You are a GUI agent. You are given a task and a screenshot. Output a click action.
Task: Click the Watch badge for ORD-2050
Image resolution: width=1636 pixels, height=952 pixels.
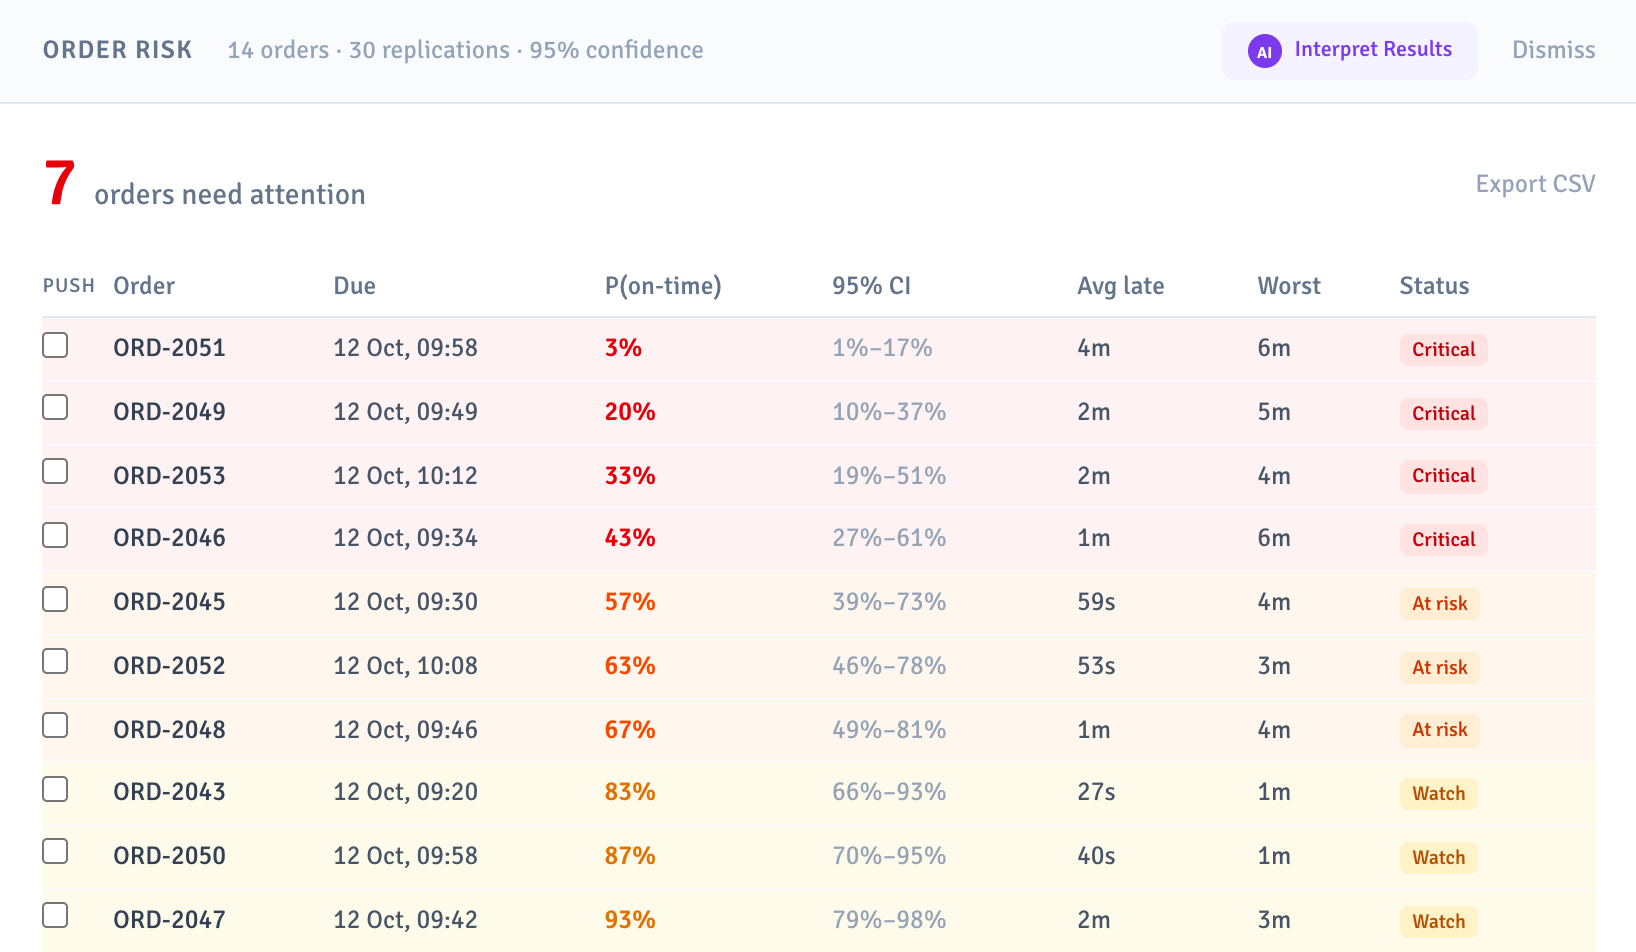(x=1438, y=858)
